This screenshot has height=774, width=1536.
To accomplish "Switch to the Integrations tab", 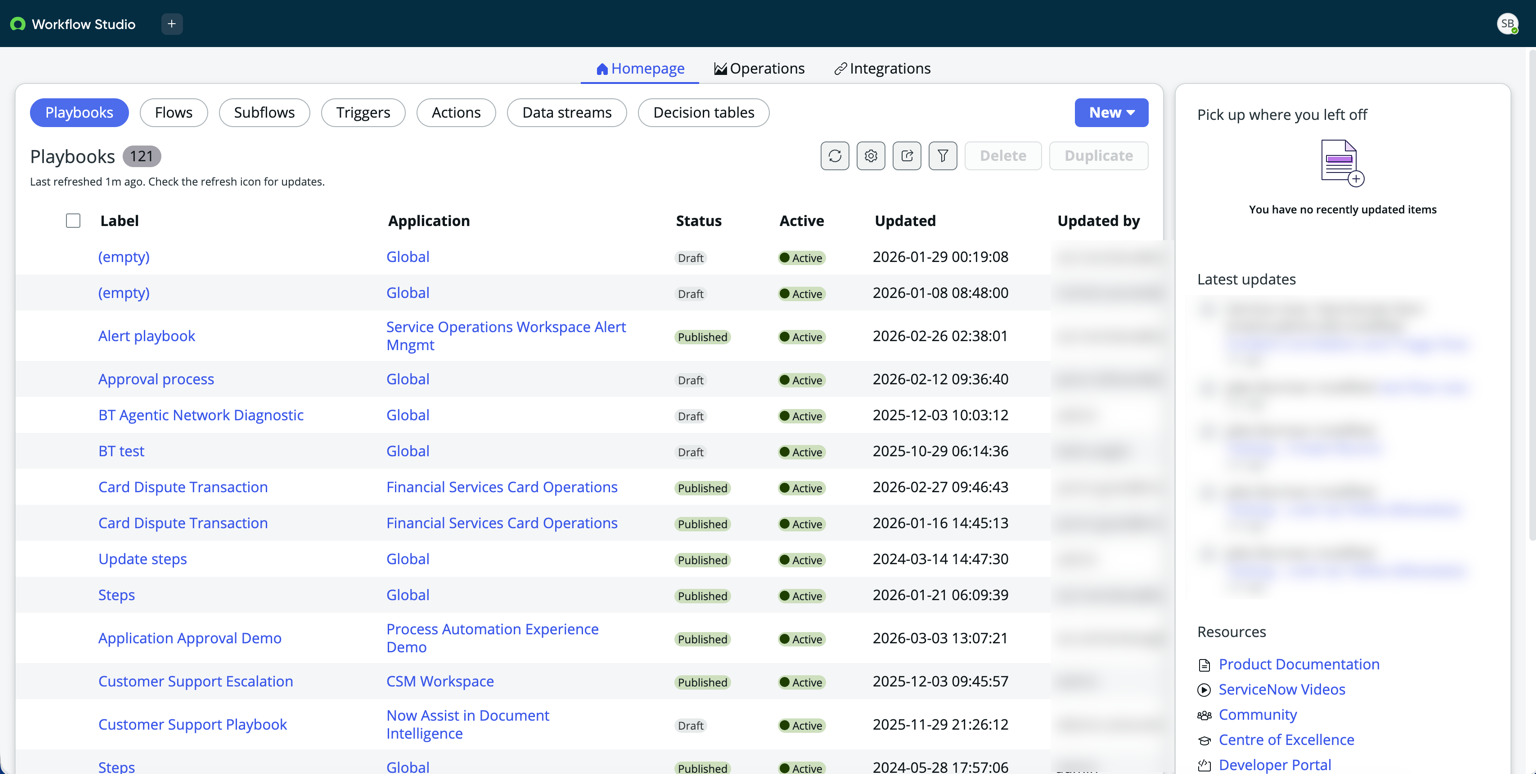I will click(882, 69).
